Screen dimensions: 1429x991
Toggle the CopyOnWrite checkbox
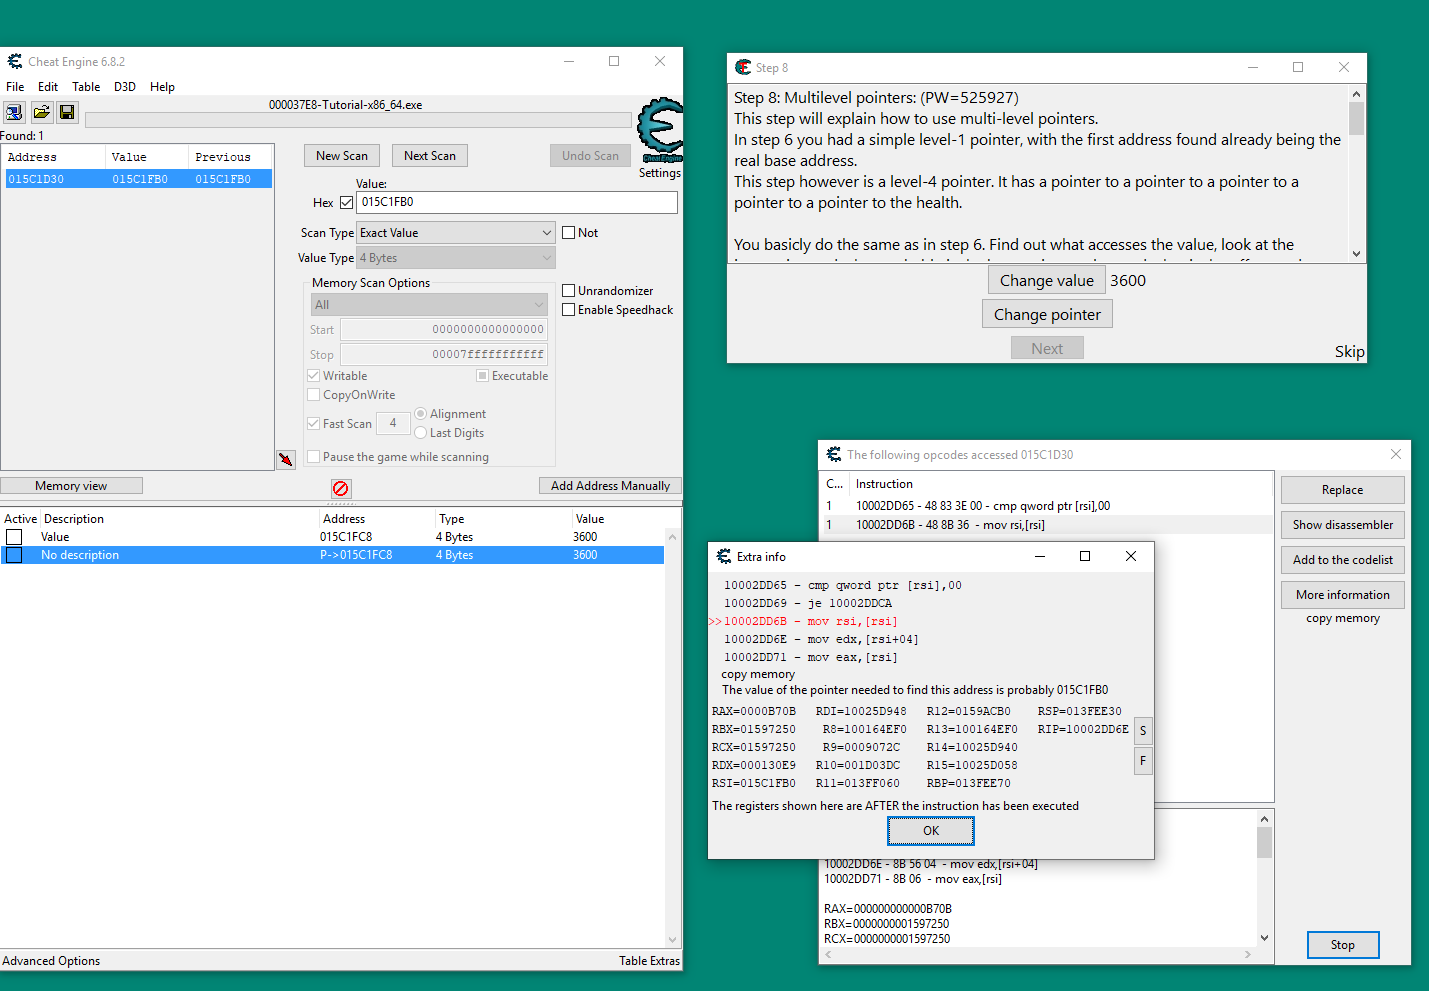(313, 394)
